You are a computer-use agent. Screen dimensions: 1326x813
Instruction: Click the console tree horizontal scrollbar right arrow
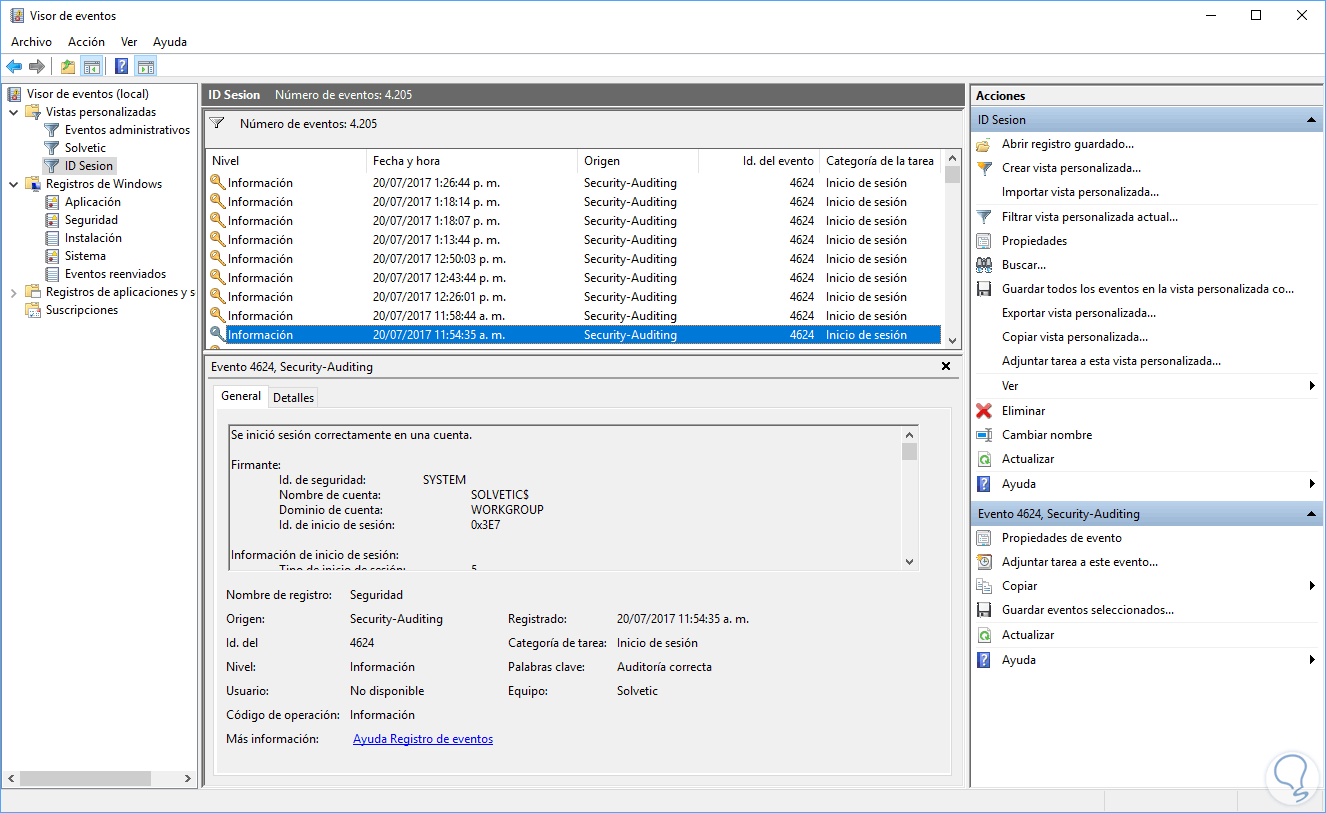point(188,778)
